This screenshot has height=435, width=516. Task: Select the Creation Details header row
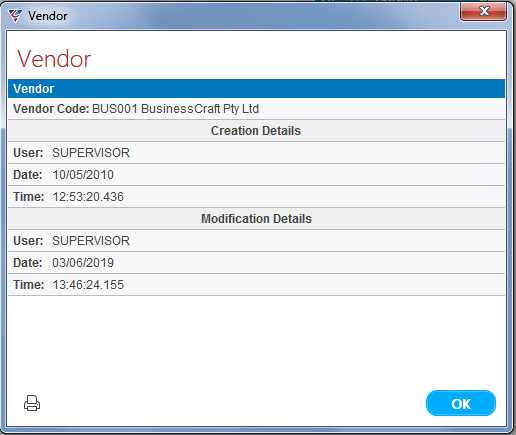(x=256, y=131)
